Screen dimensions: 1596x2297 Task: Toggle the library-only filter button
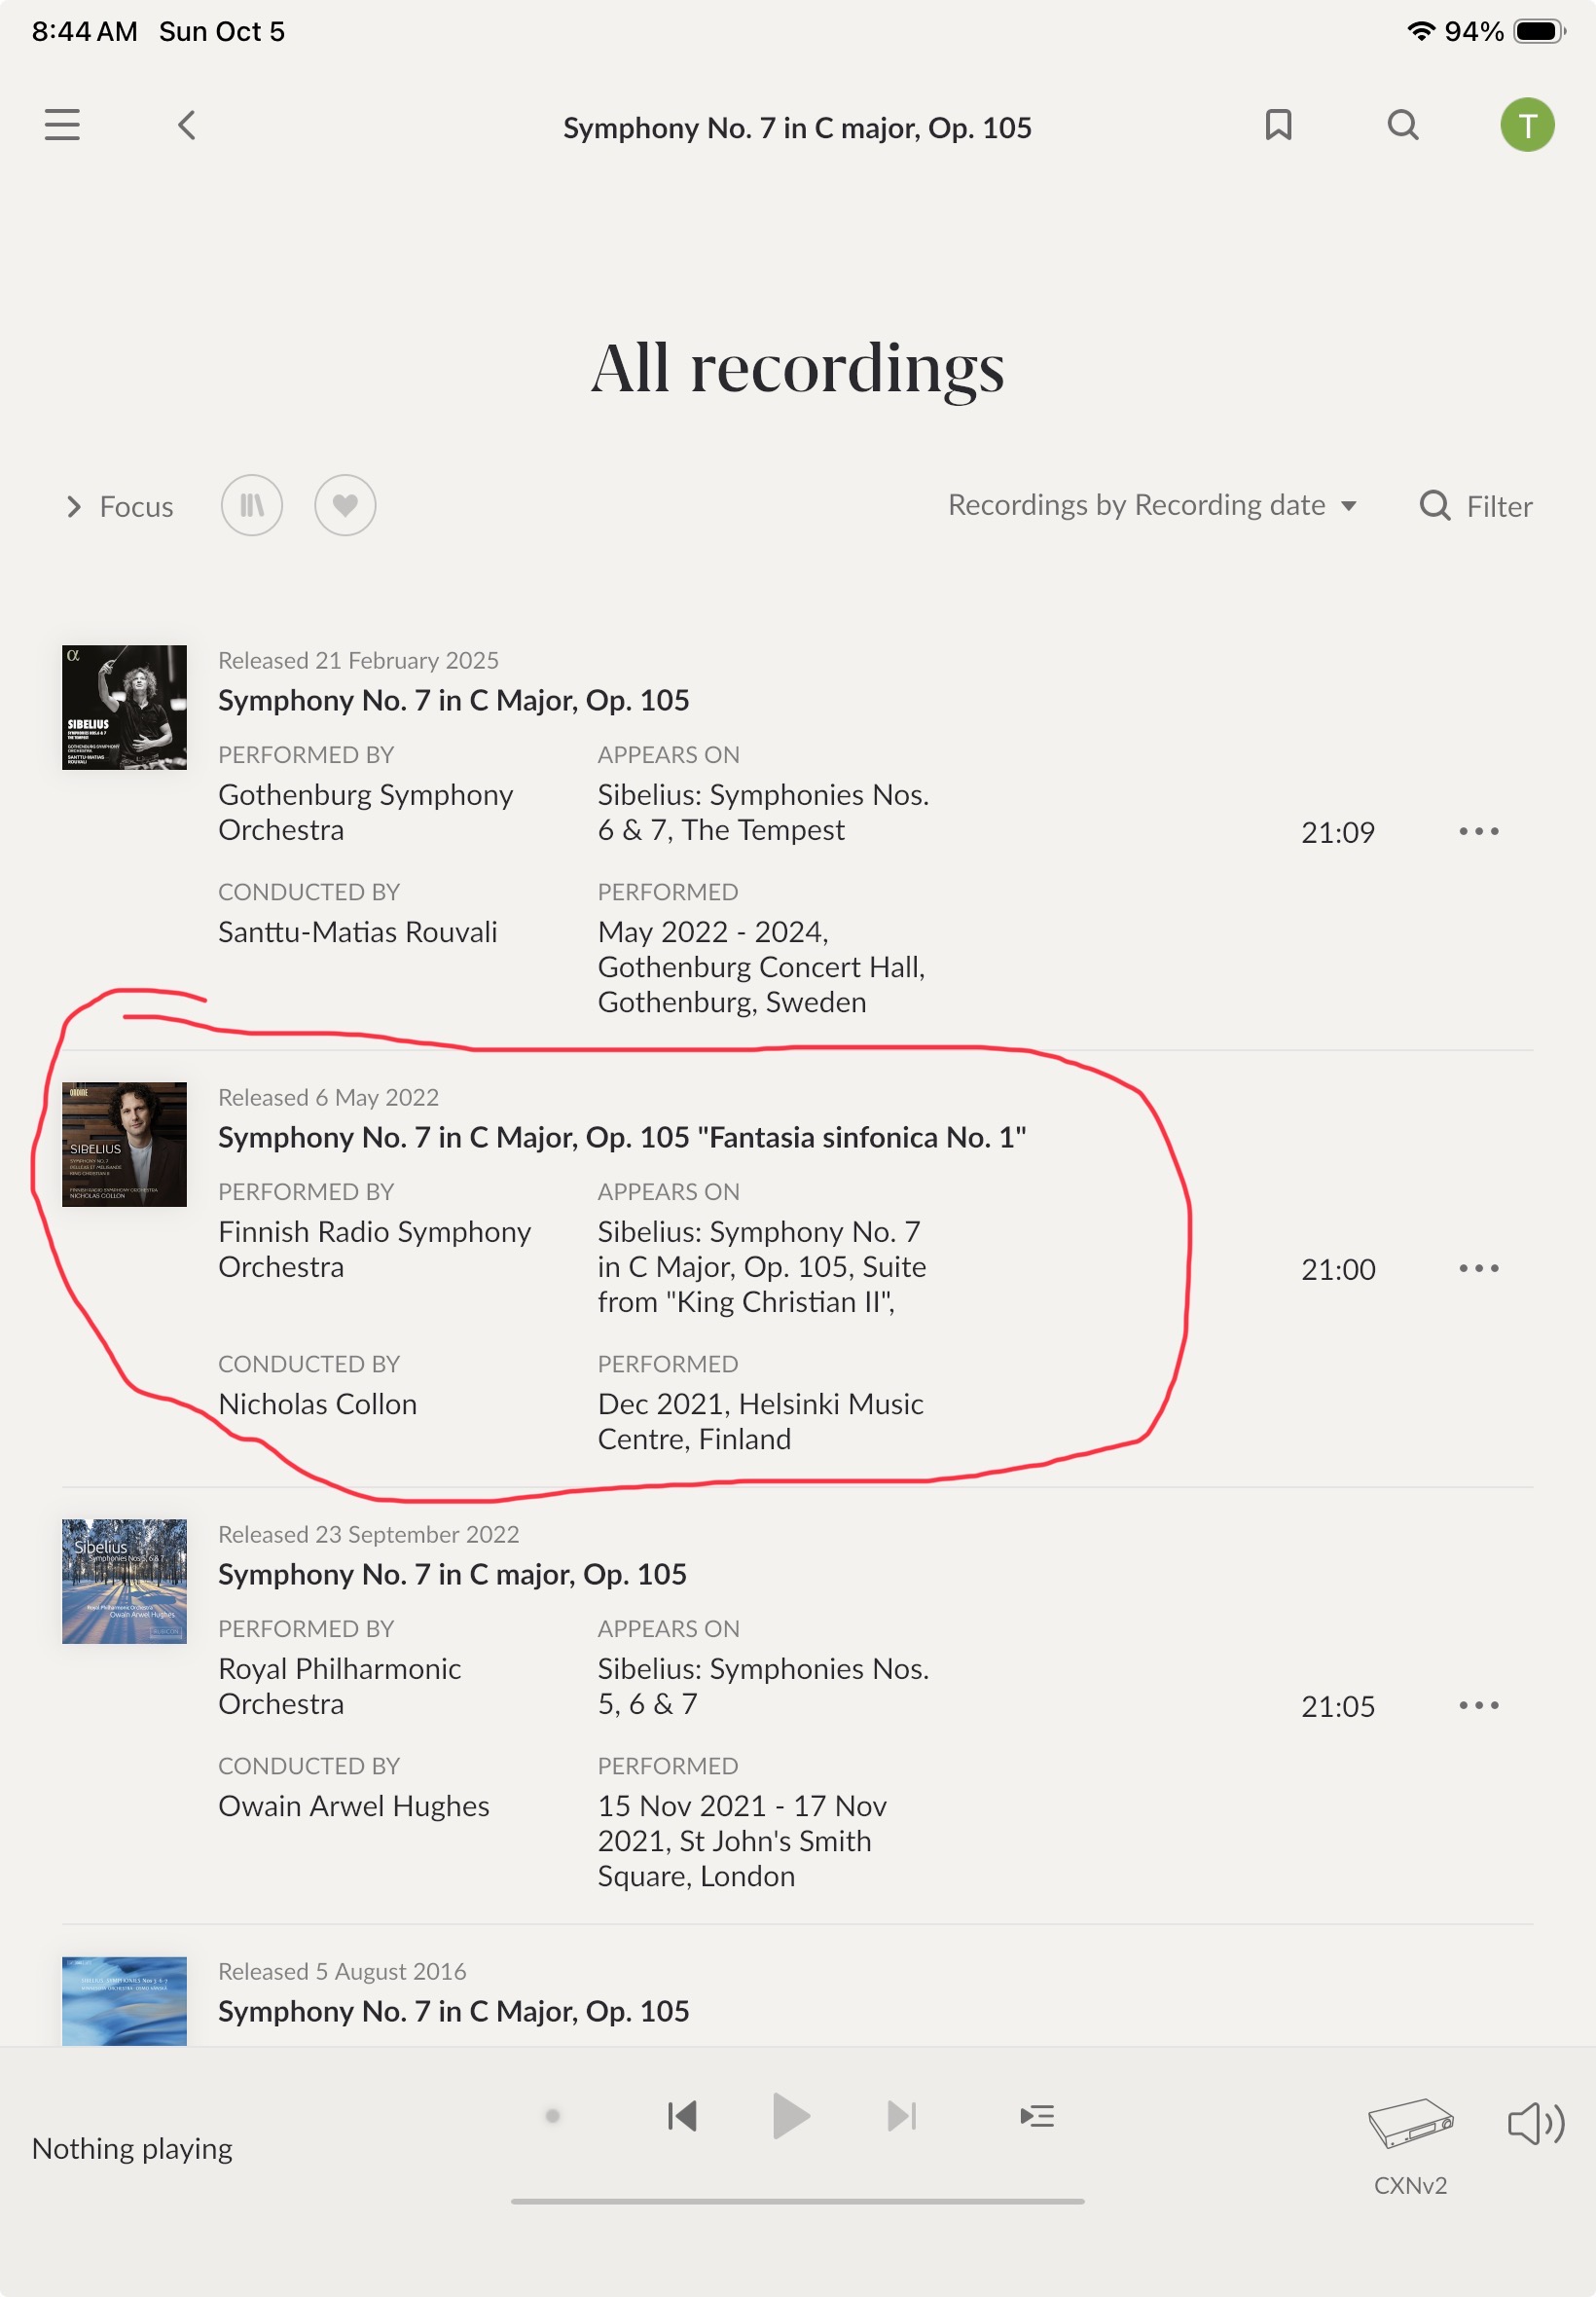coord(252,505)
